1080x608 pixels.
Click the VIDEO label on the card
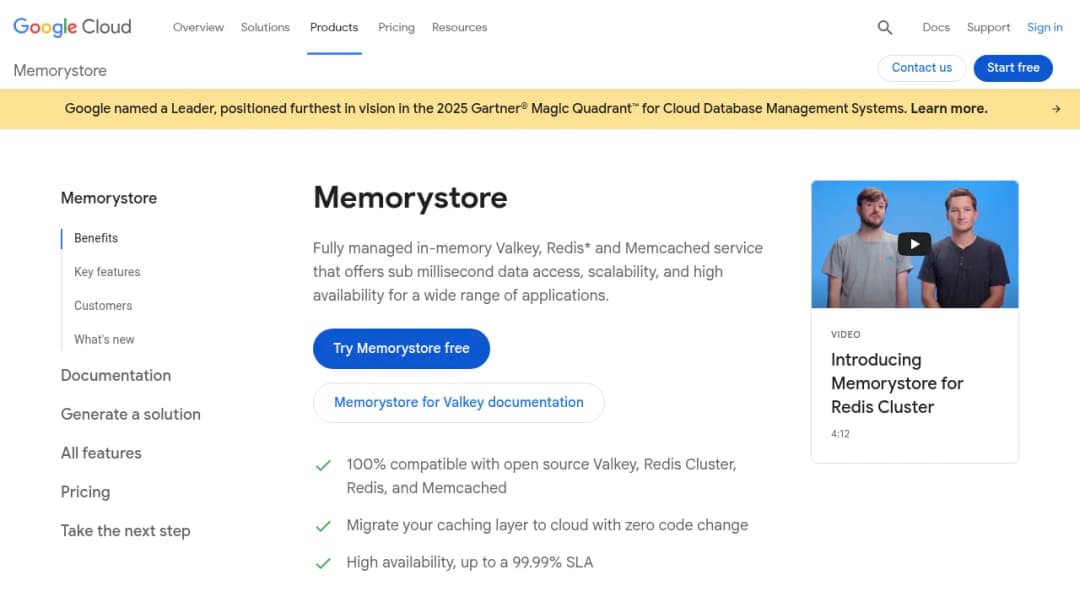pyautogui.click(x=845, y=335)
